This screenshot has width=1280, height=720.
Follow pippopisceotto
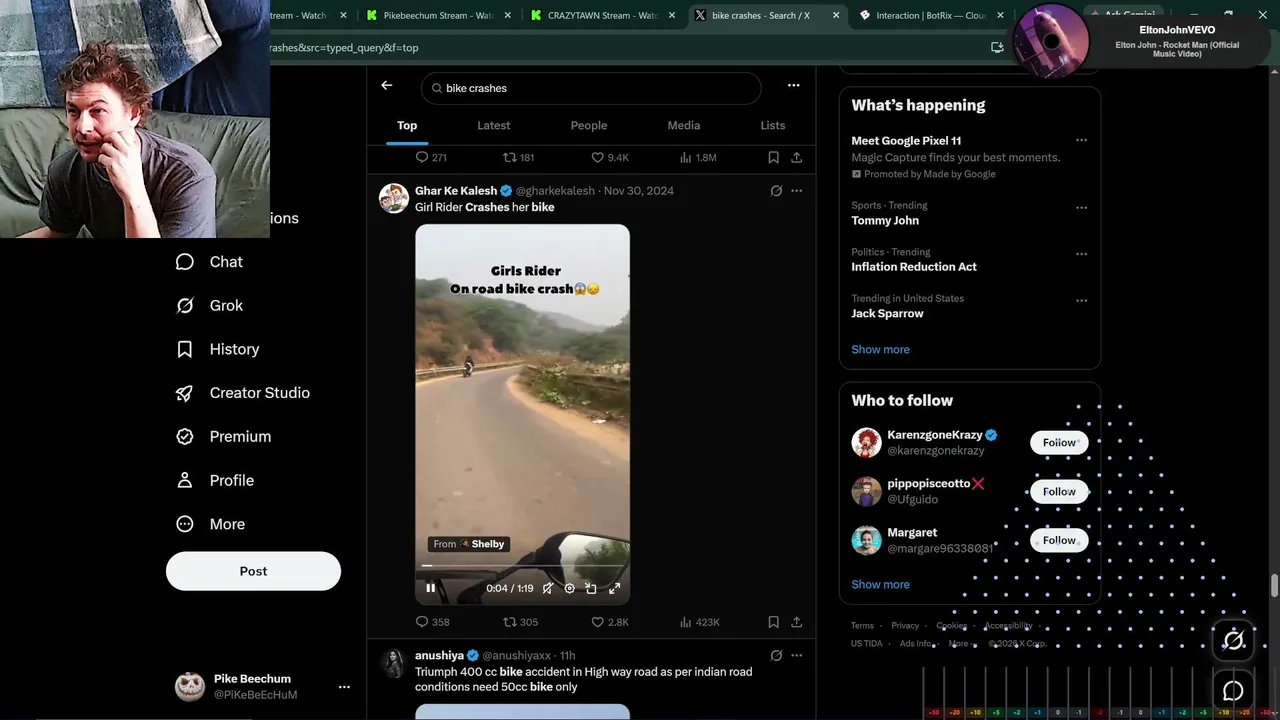(1059, 491)
